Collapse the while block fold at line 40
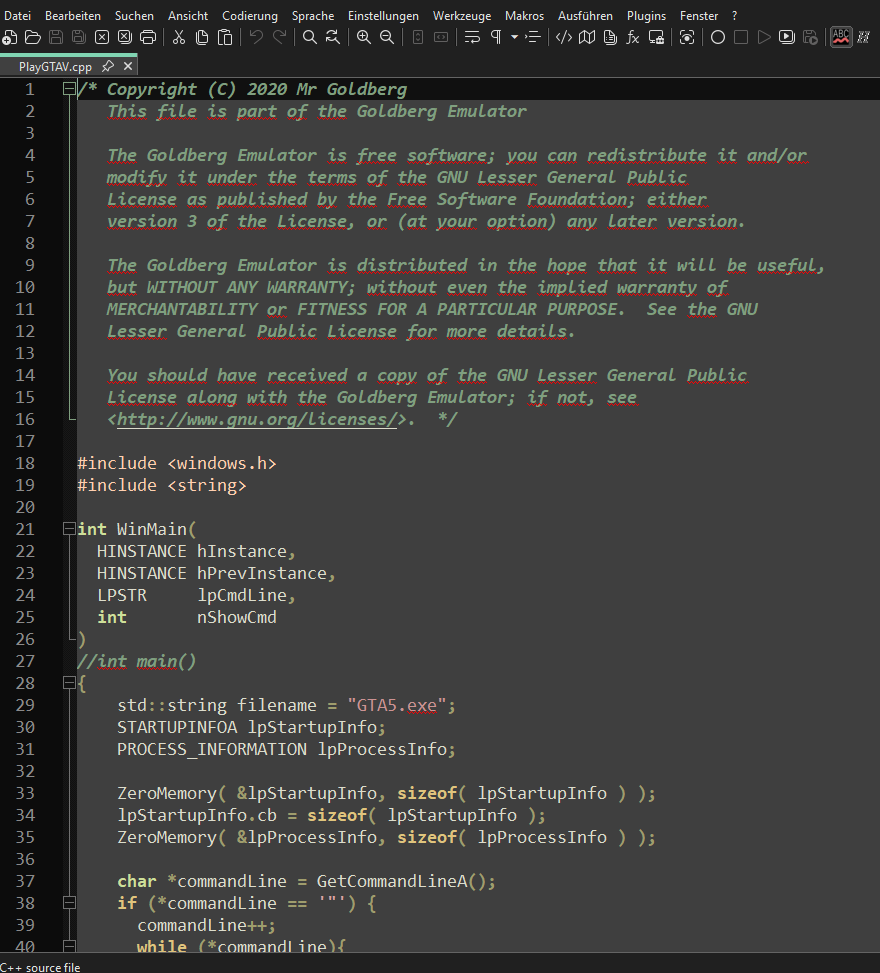Screen dimensions: 880x973 click(69, 947)
